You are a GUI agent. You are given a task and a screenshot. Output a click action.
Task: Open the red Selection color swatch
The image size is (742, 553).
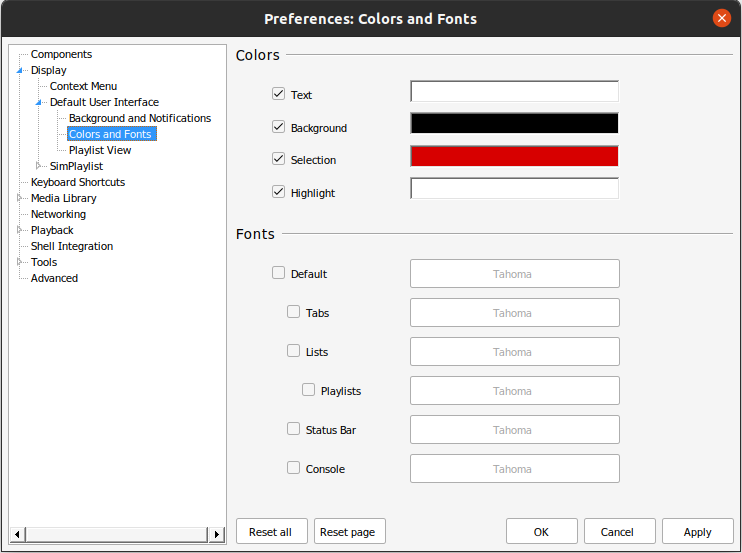pyautogui.click(x=514, y=156)
